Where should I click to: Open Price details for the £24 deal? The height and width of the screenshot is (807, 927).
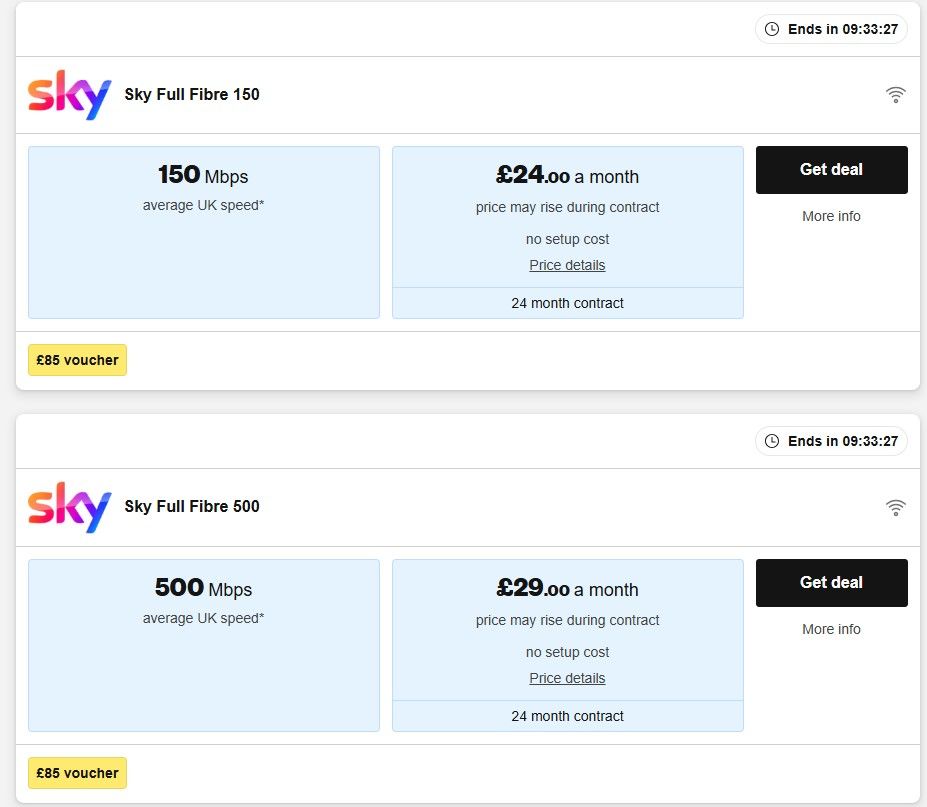click(567, 265)
